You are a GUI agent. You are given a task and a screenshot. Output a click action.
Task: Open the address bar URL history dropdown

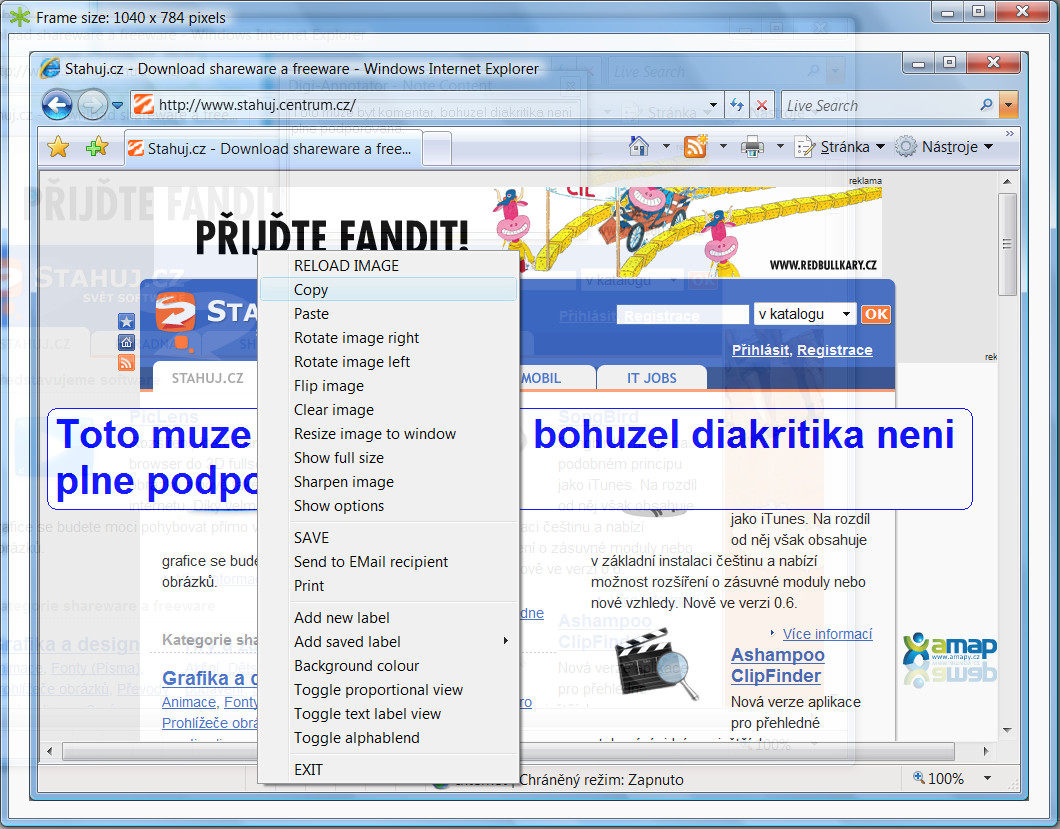pos(713,105)
